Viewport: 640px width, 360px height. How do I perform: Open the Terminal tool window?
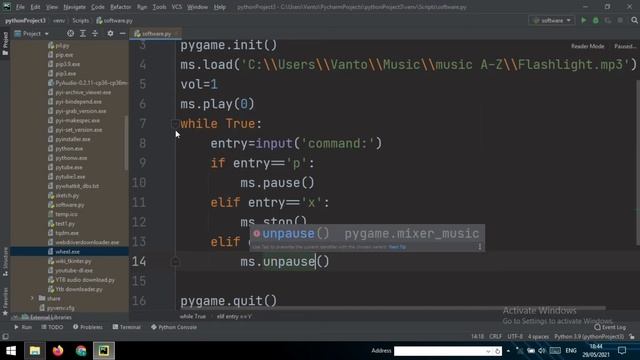[x=127, y=327]
